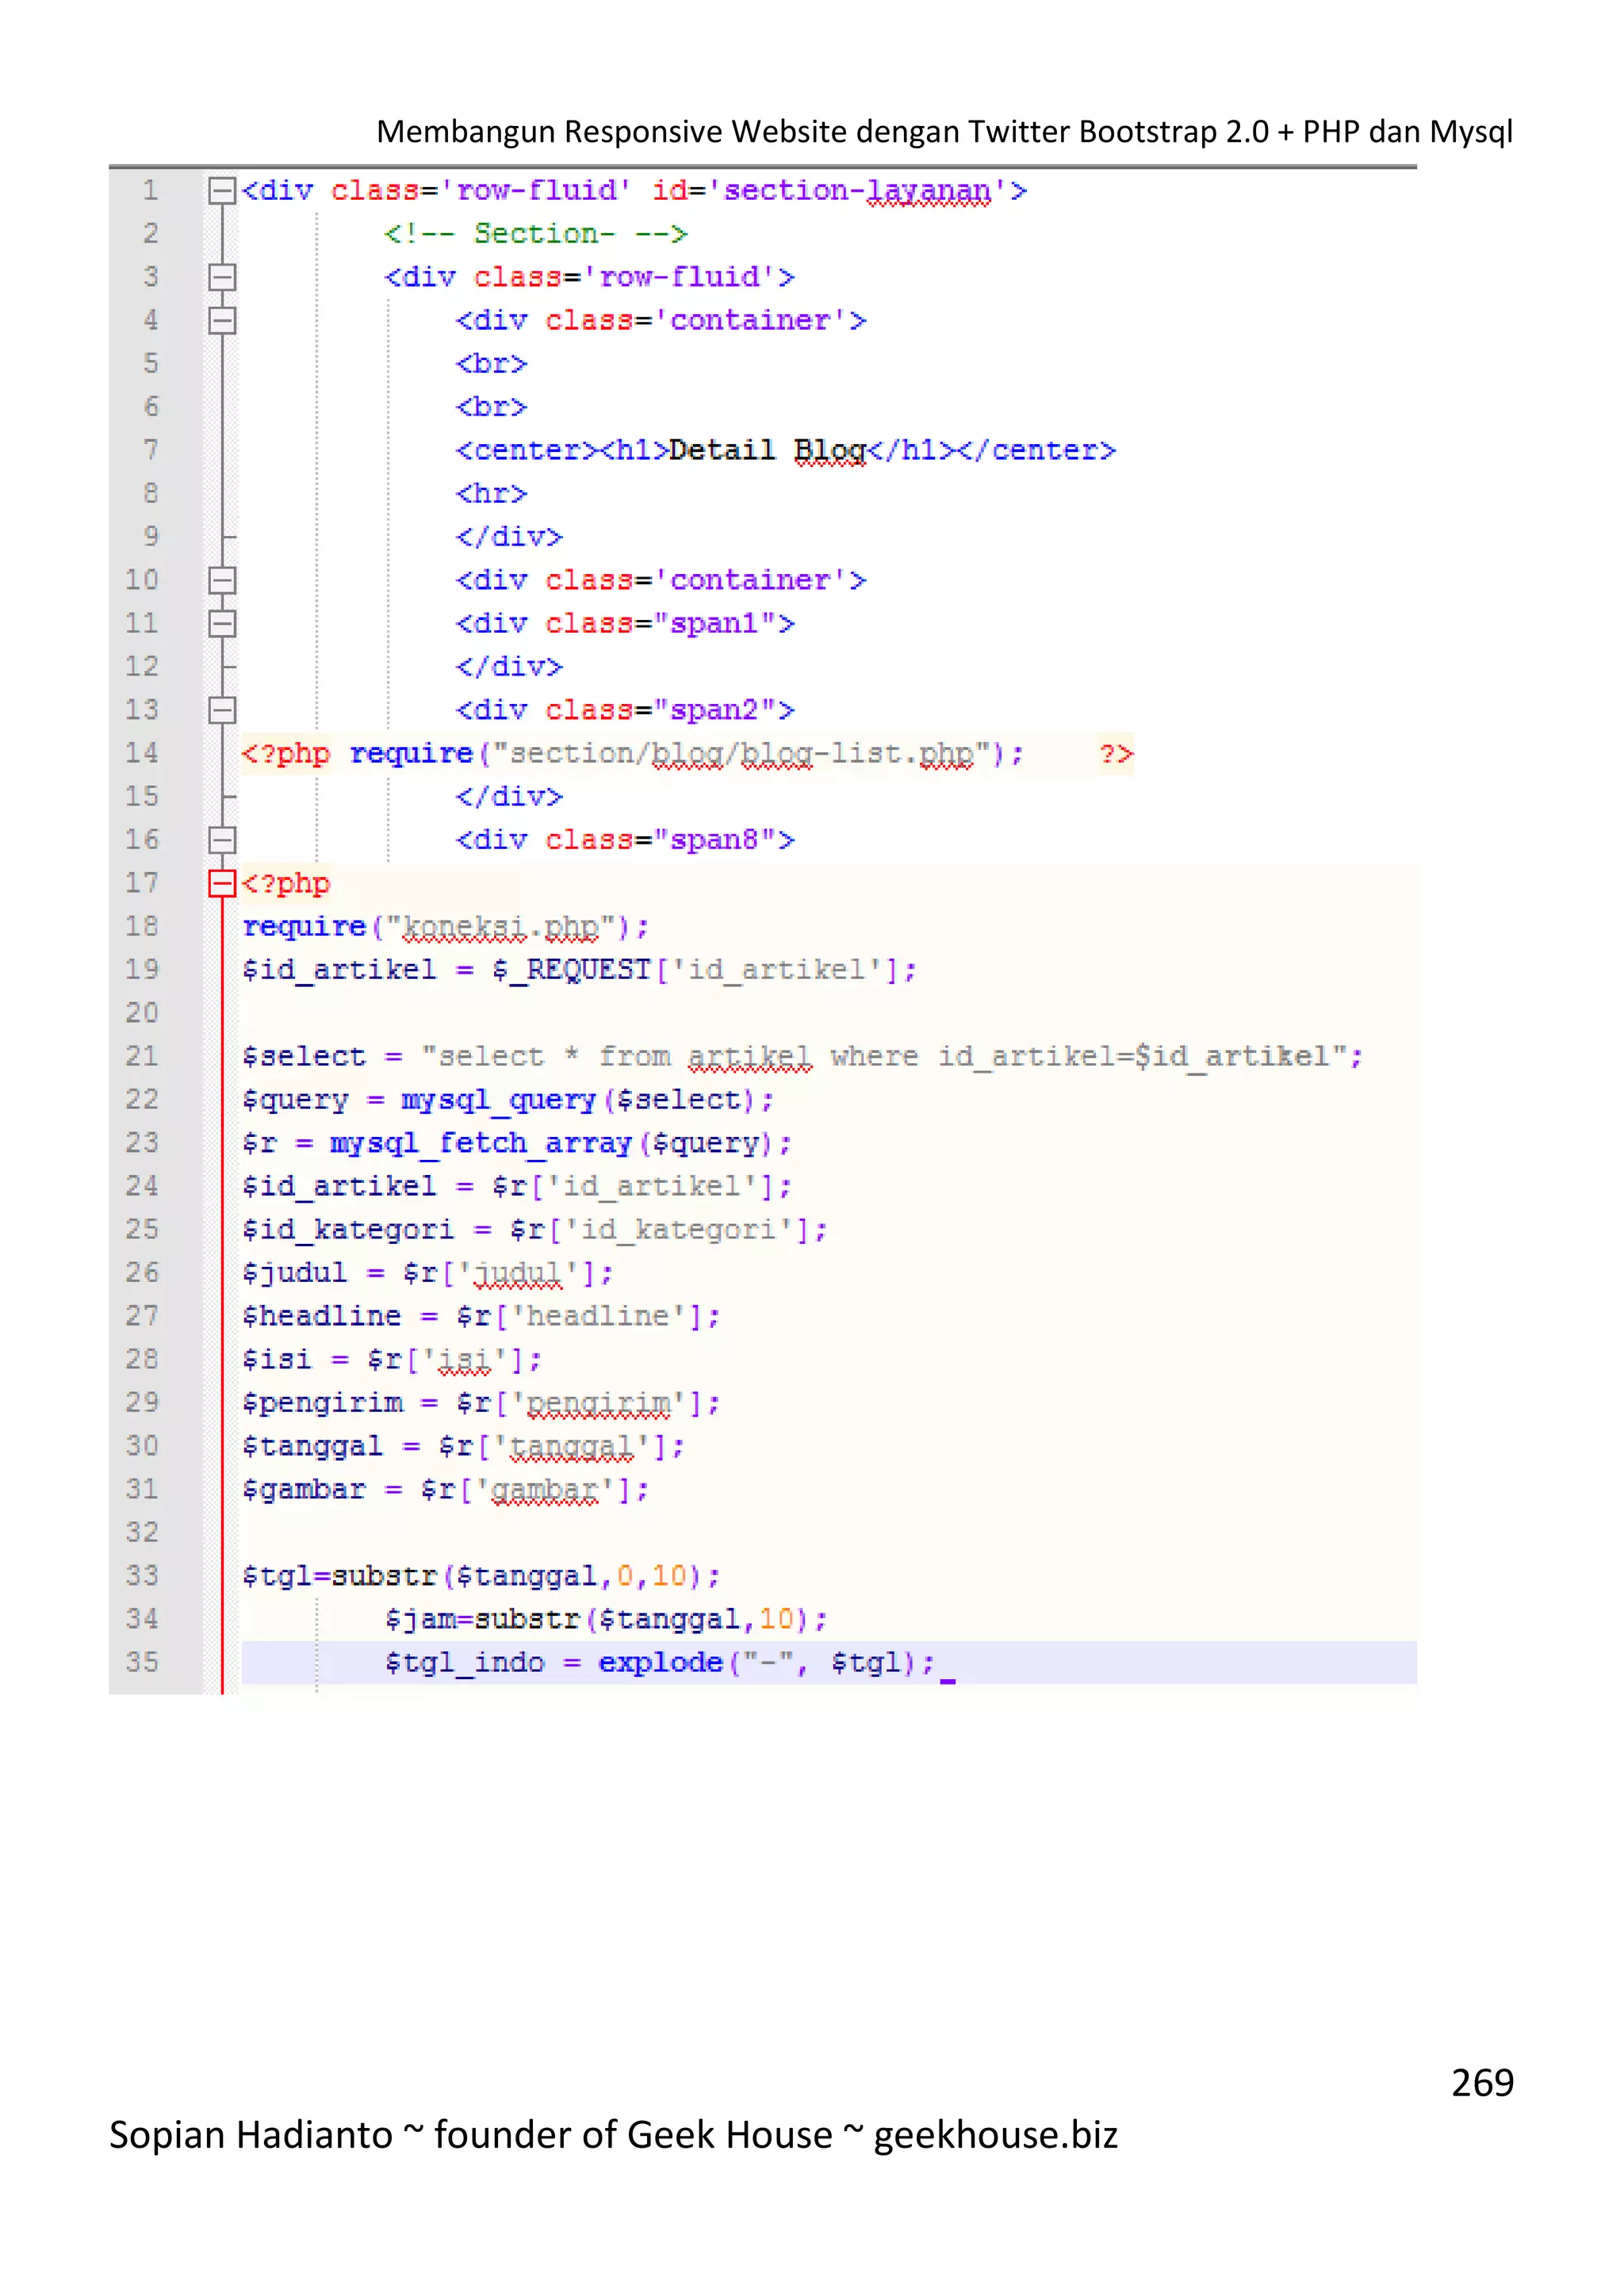Click the $pengirim assignment line
Image resolution: width=1624 pixels, height=2296 pixels.
pos(481,1404)
